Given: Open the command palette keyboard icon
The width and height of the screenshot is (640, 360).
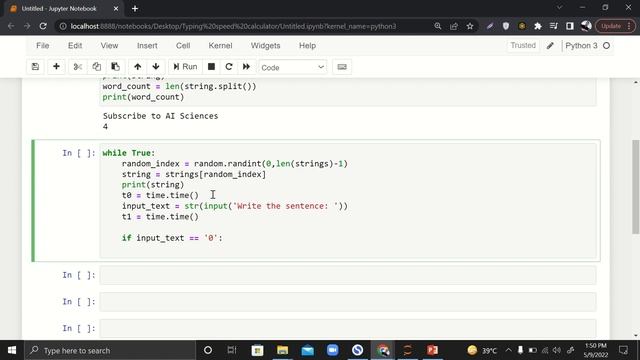Looking at the screenshot, I should (342, 67).
